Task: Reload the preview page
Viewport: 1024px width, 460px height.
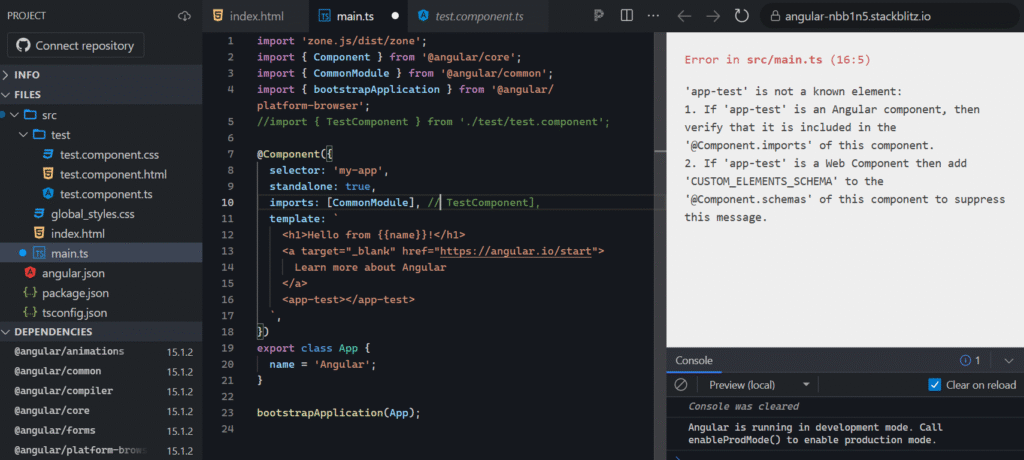Action: click(741, 16)
